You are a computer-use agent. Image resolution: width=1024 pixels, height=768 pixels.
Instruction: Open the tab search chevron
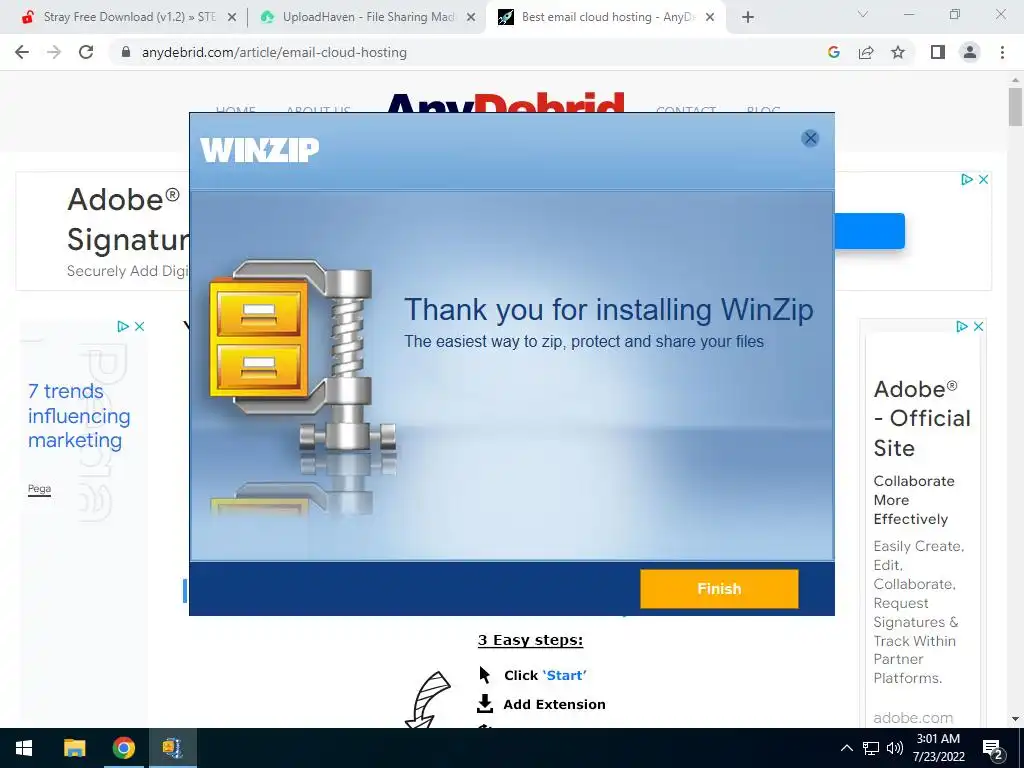pyautogui.click(x=863, y=14)
